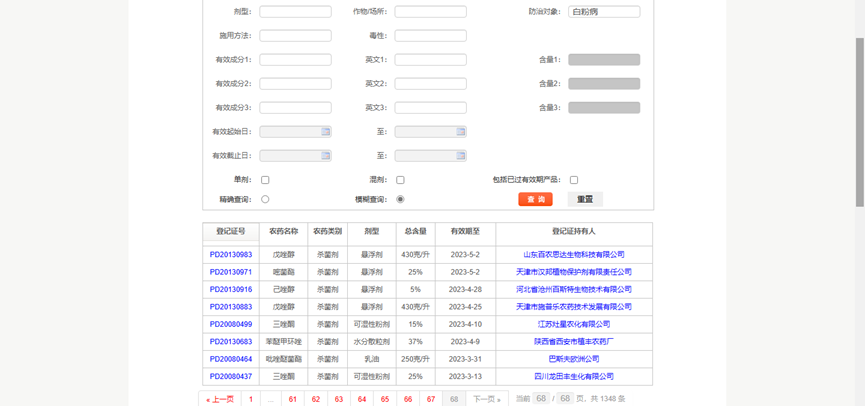Focus the 英文3 input field
The width and height of the screenshot is (865, 406).
[x=430, y=108]
